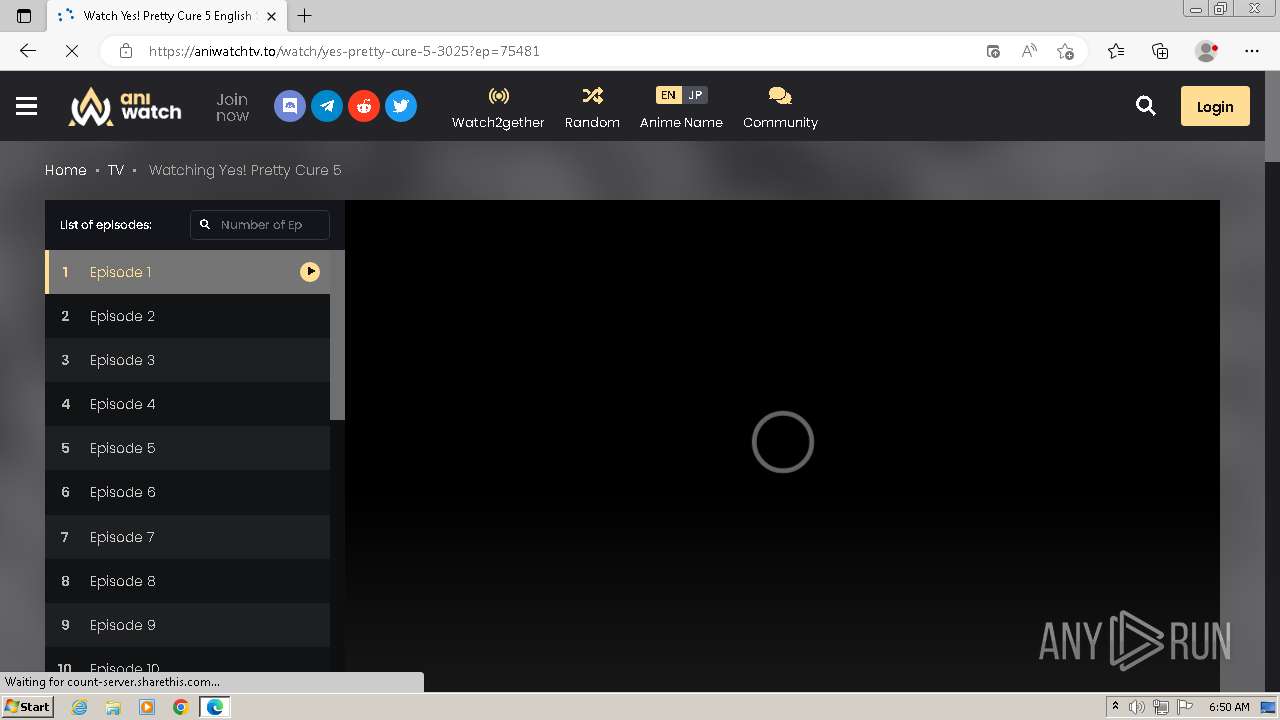1280x720 pixels.
Task: Focus the Number of Ep search field
Action: pyautogui.click(x=260, y=225)
